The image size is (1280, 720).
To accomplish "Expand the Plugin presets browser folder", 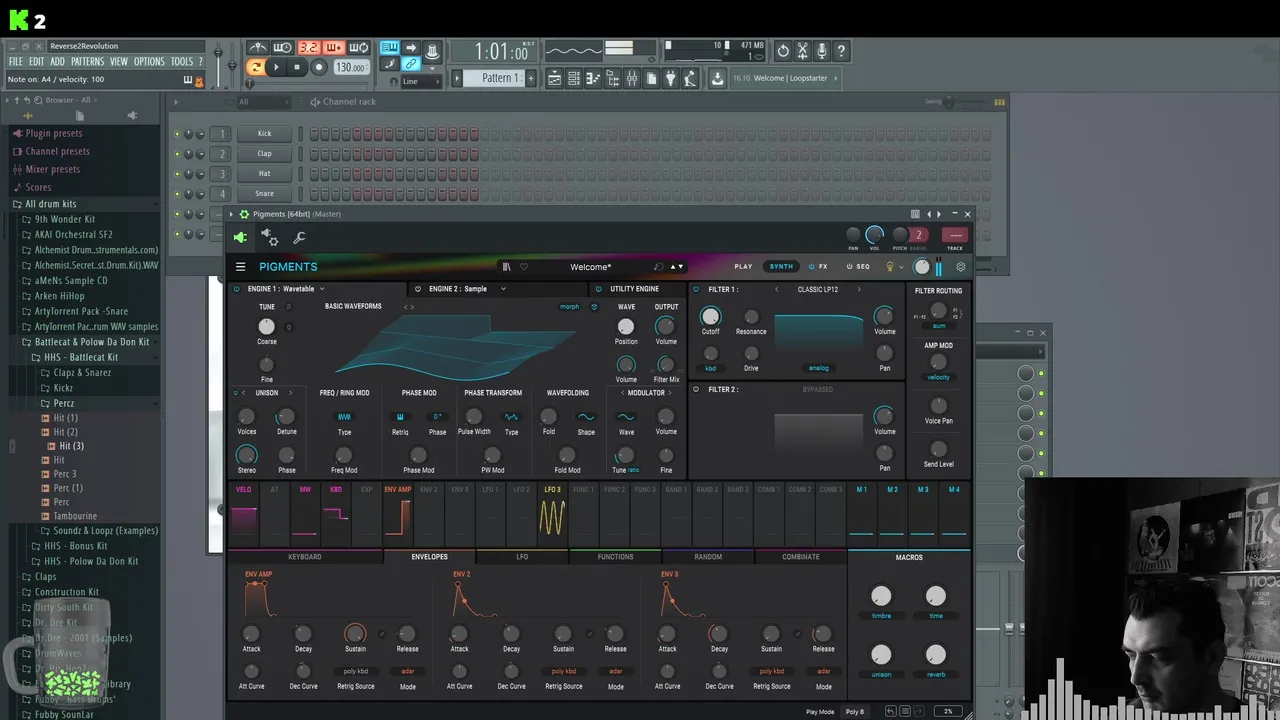I will coord(54,133).
